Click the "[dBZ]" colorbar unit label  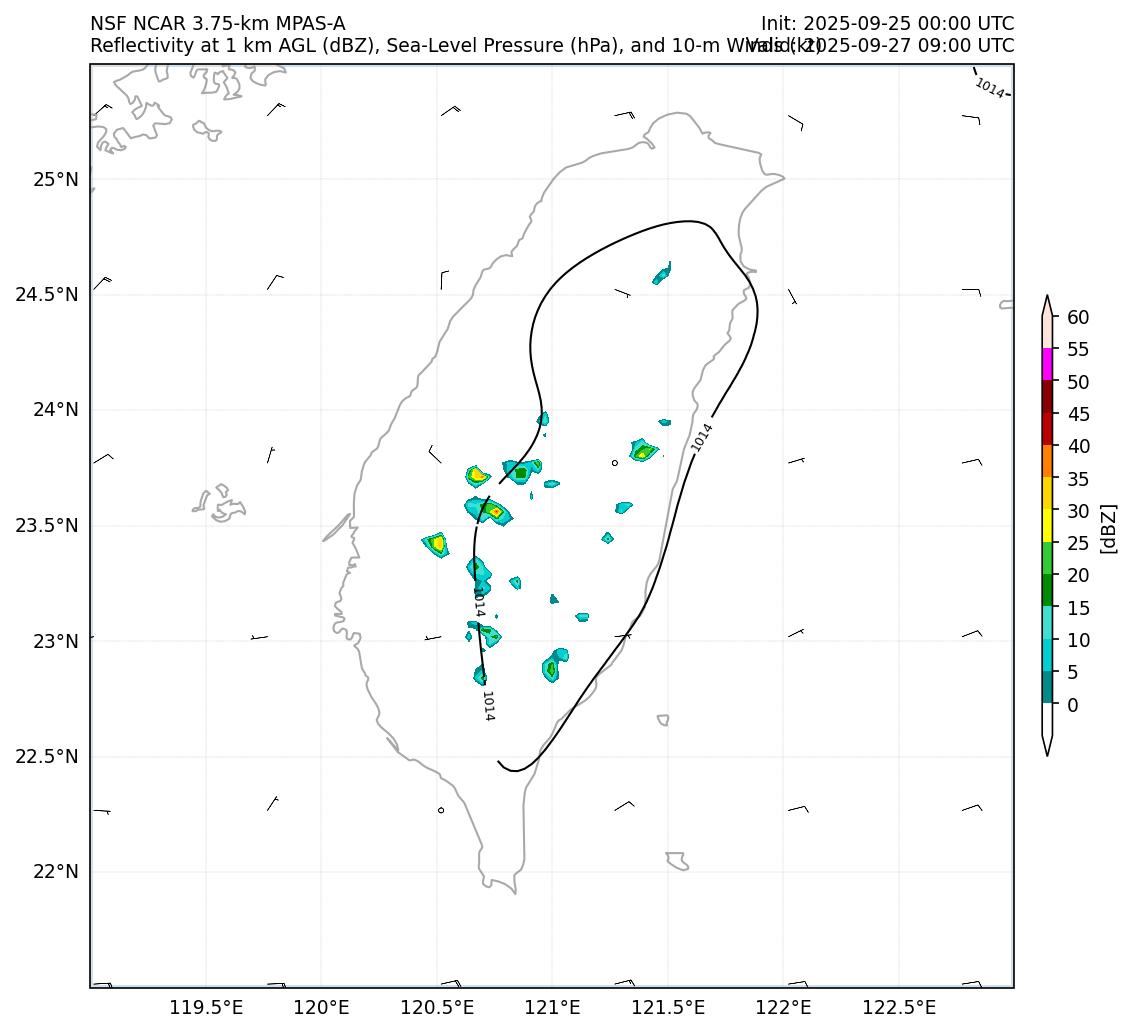[x=1107, y=528]
